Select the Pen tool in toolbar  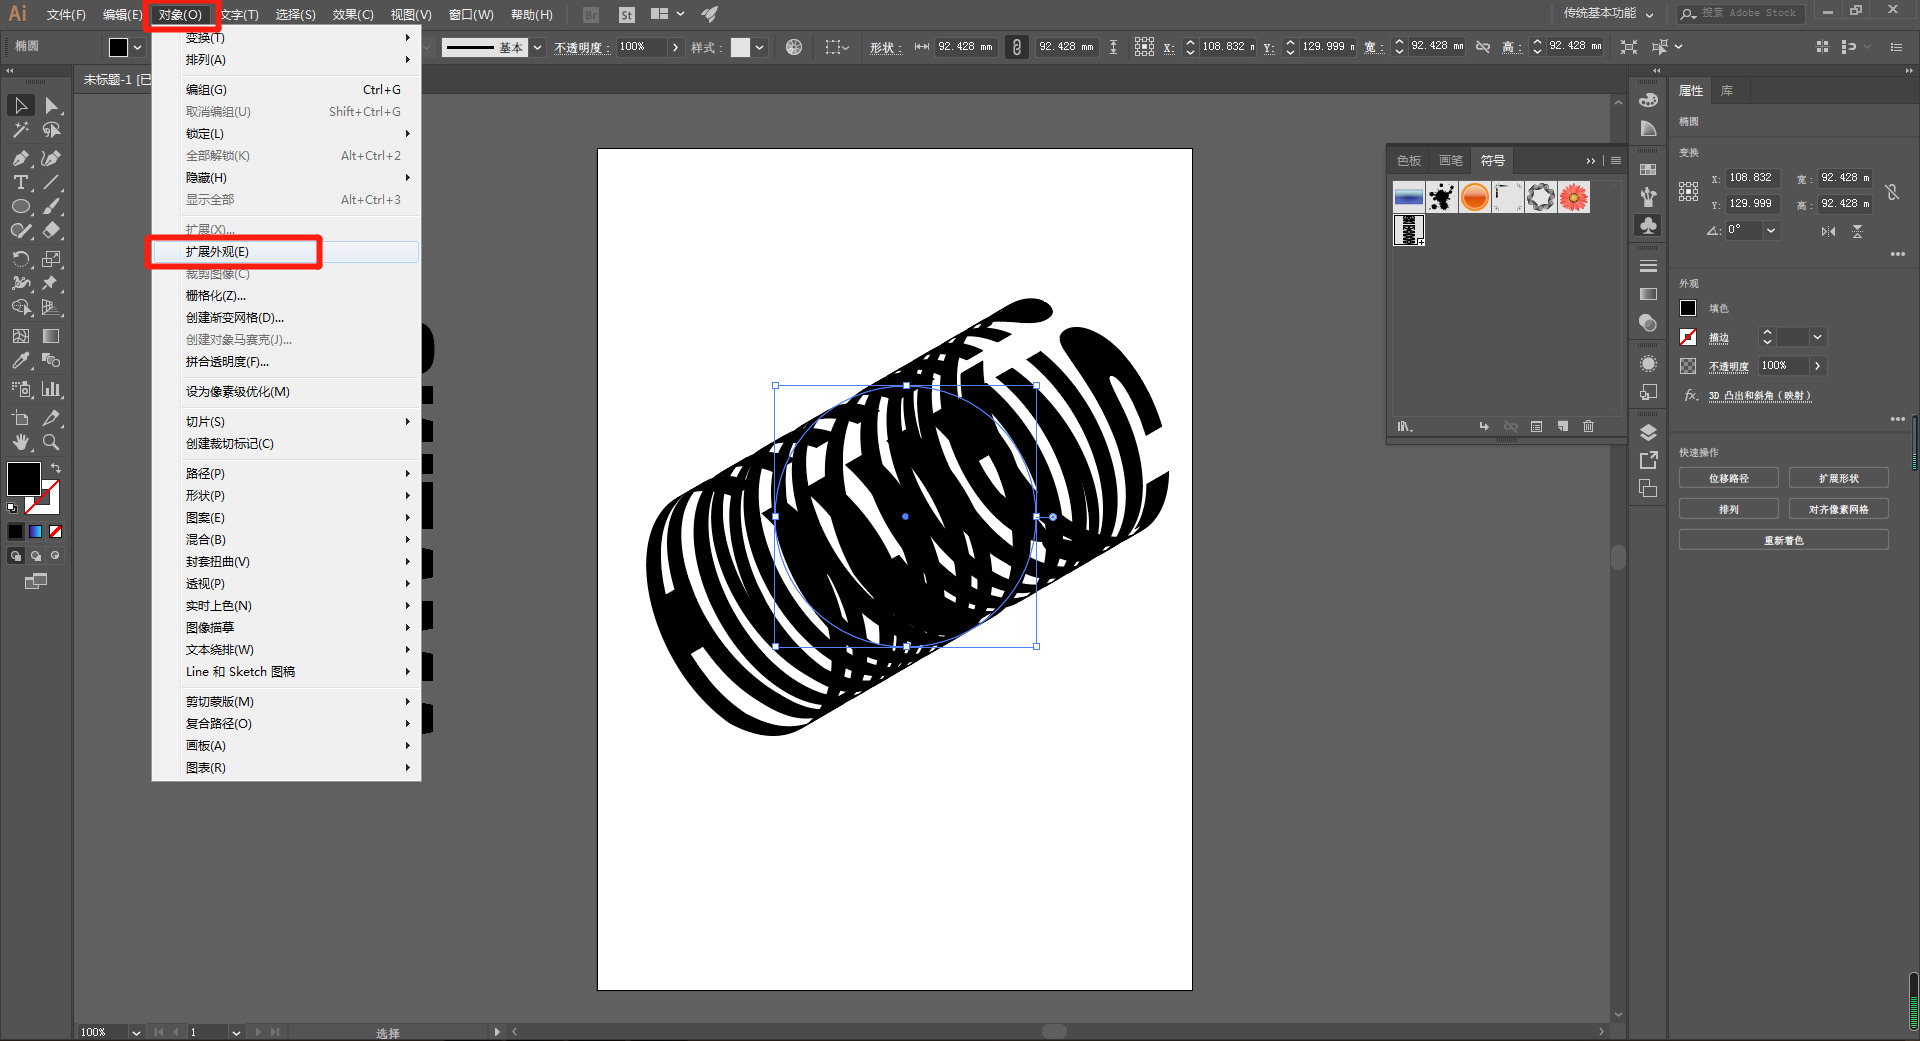pos(20,158)
